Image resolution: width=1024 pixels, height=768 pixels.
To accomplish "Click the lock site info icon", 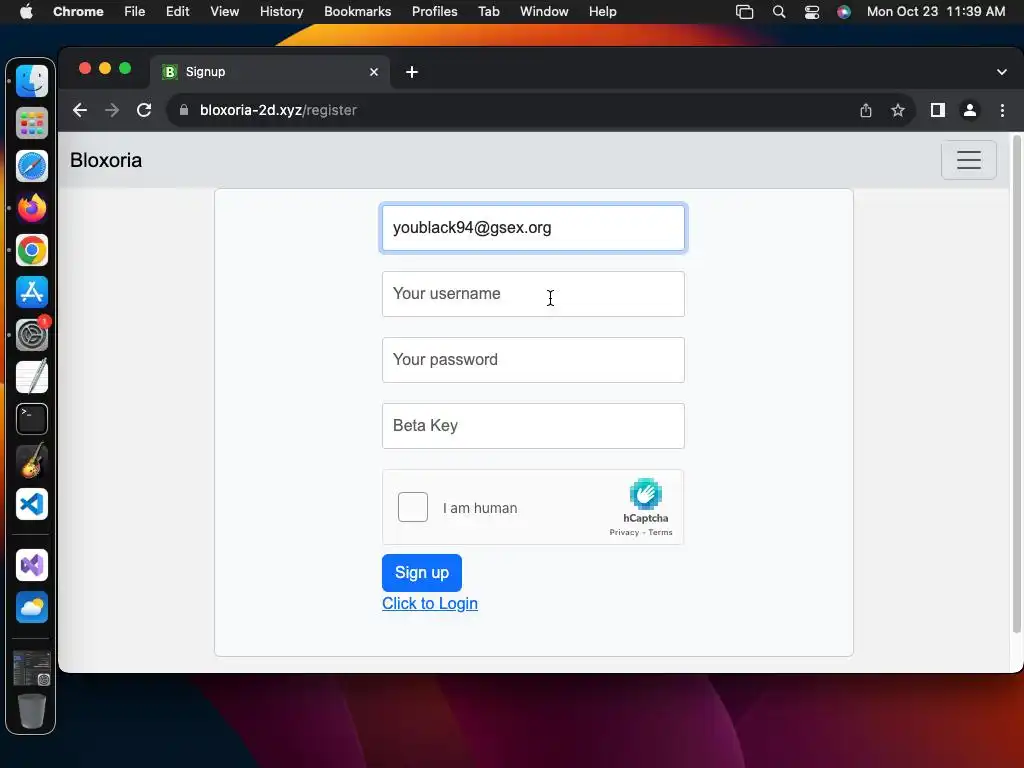I will (x=184, y=110).
